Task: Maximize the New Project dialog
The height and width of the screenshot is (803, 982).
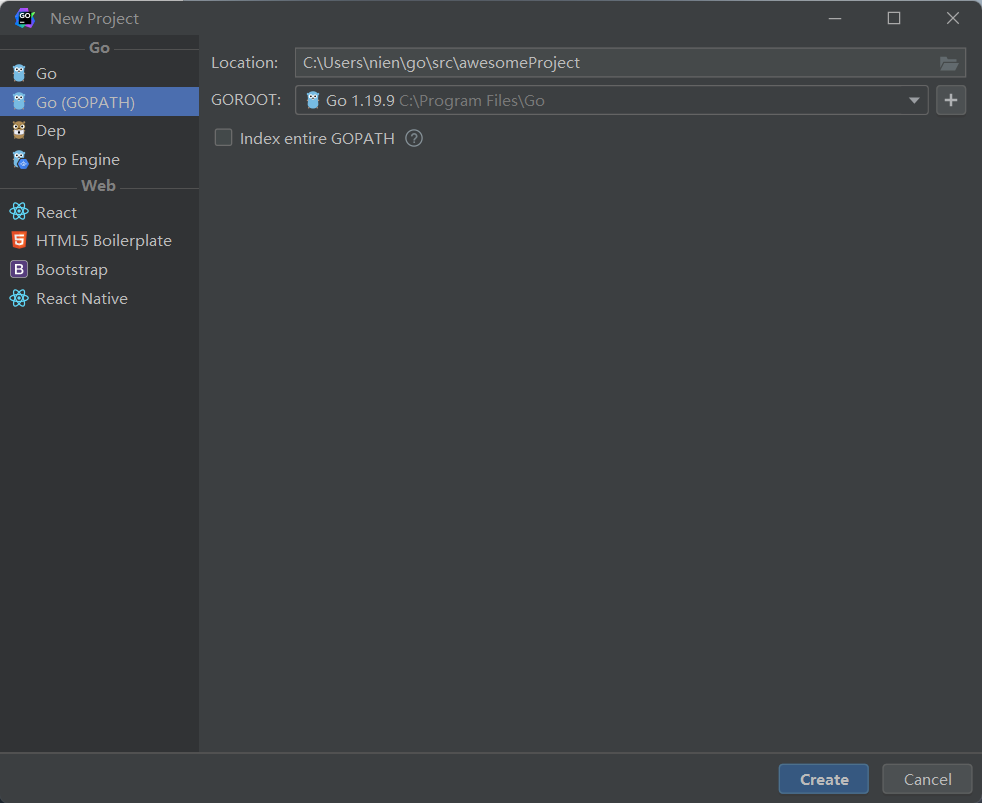Action: pos(894,18)
